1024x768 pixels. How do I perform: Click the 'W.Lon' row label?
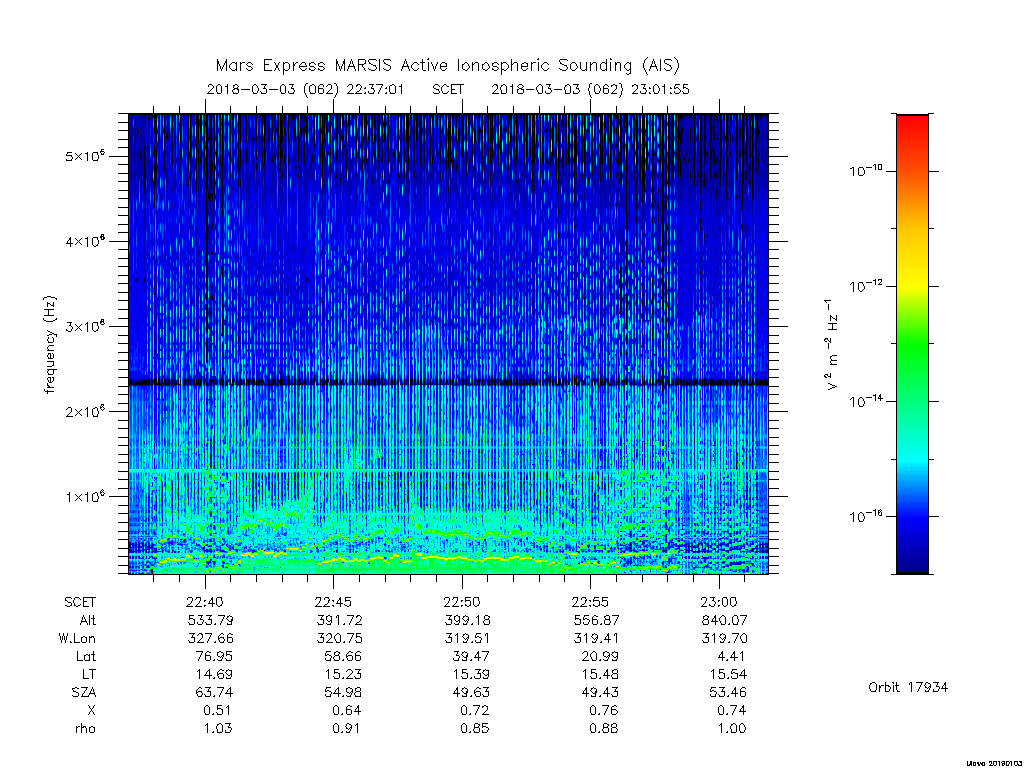[77, 638]
